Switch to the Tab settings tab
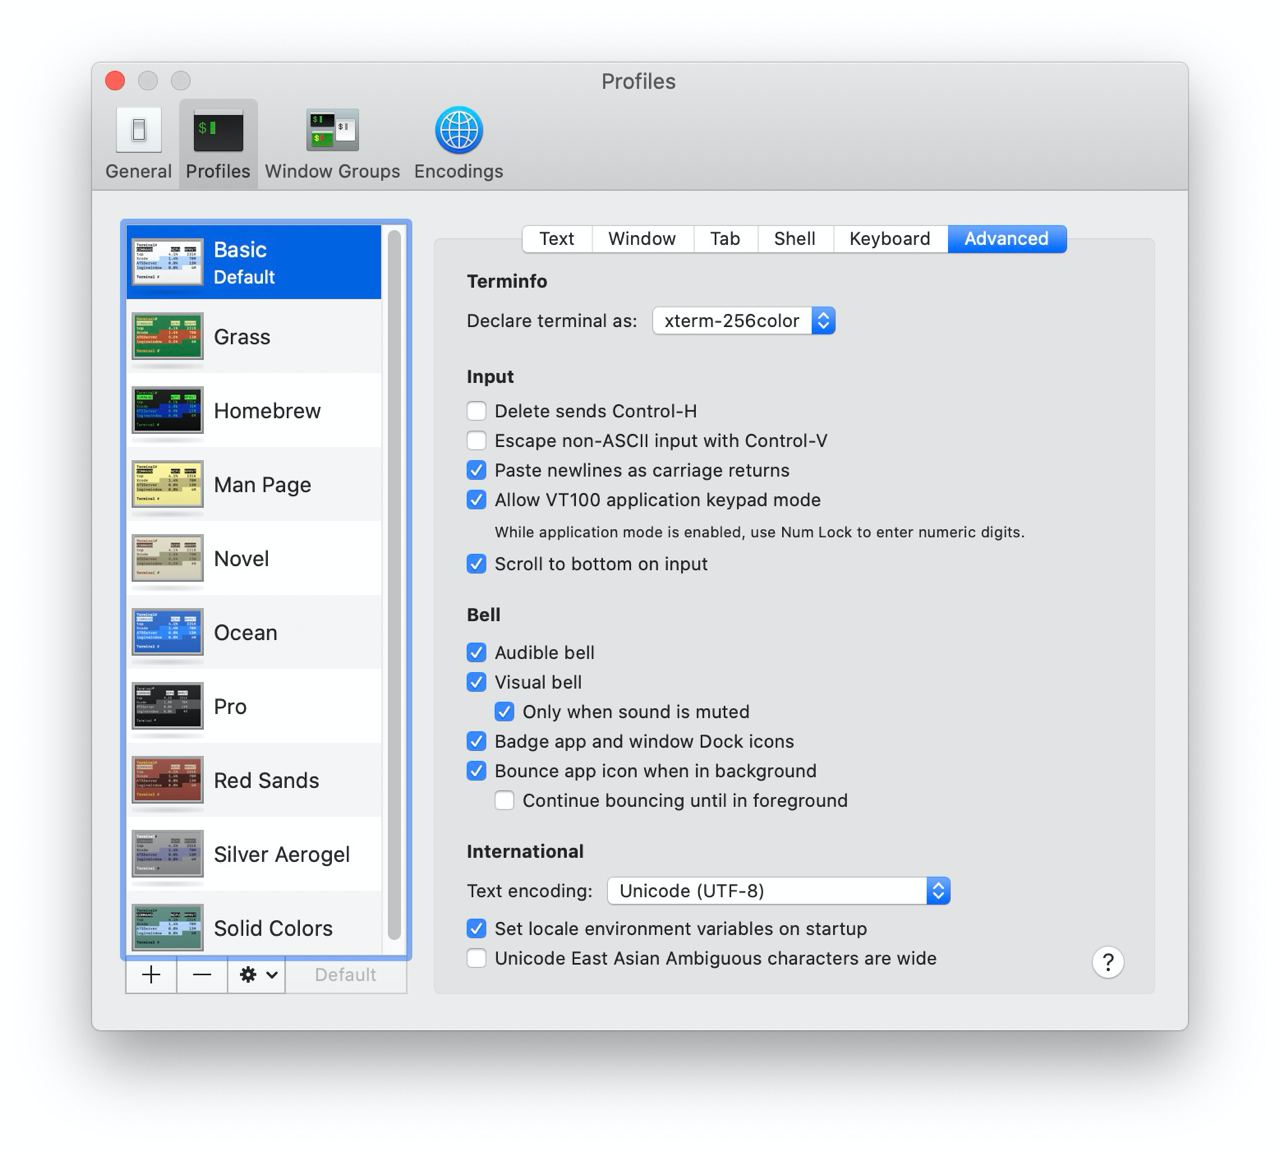 click(725, 239)
